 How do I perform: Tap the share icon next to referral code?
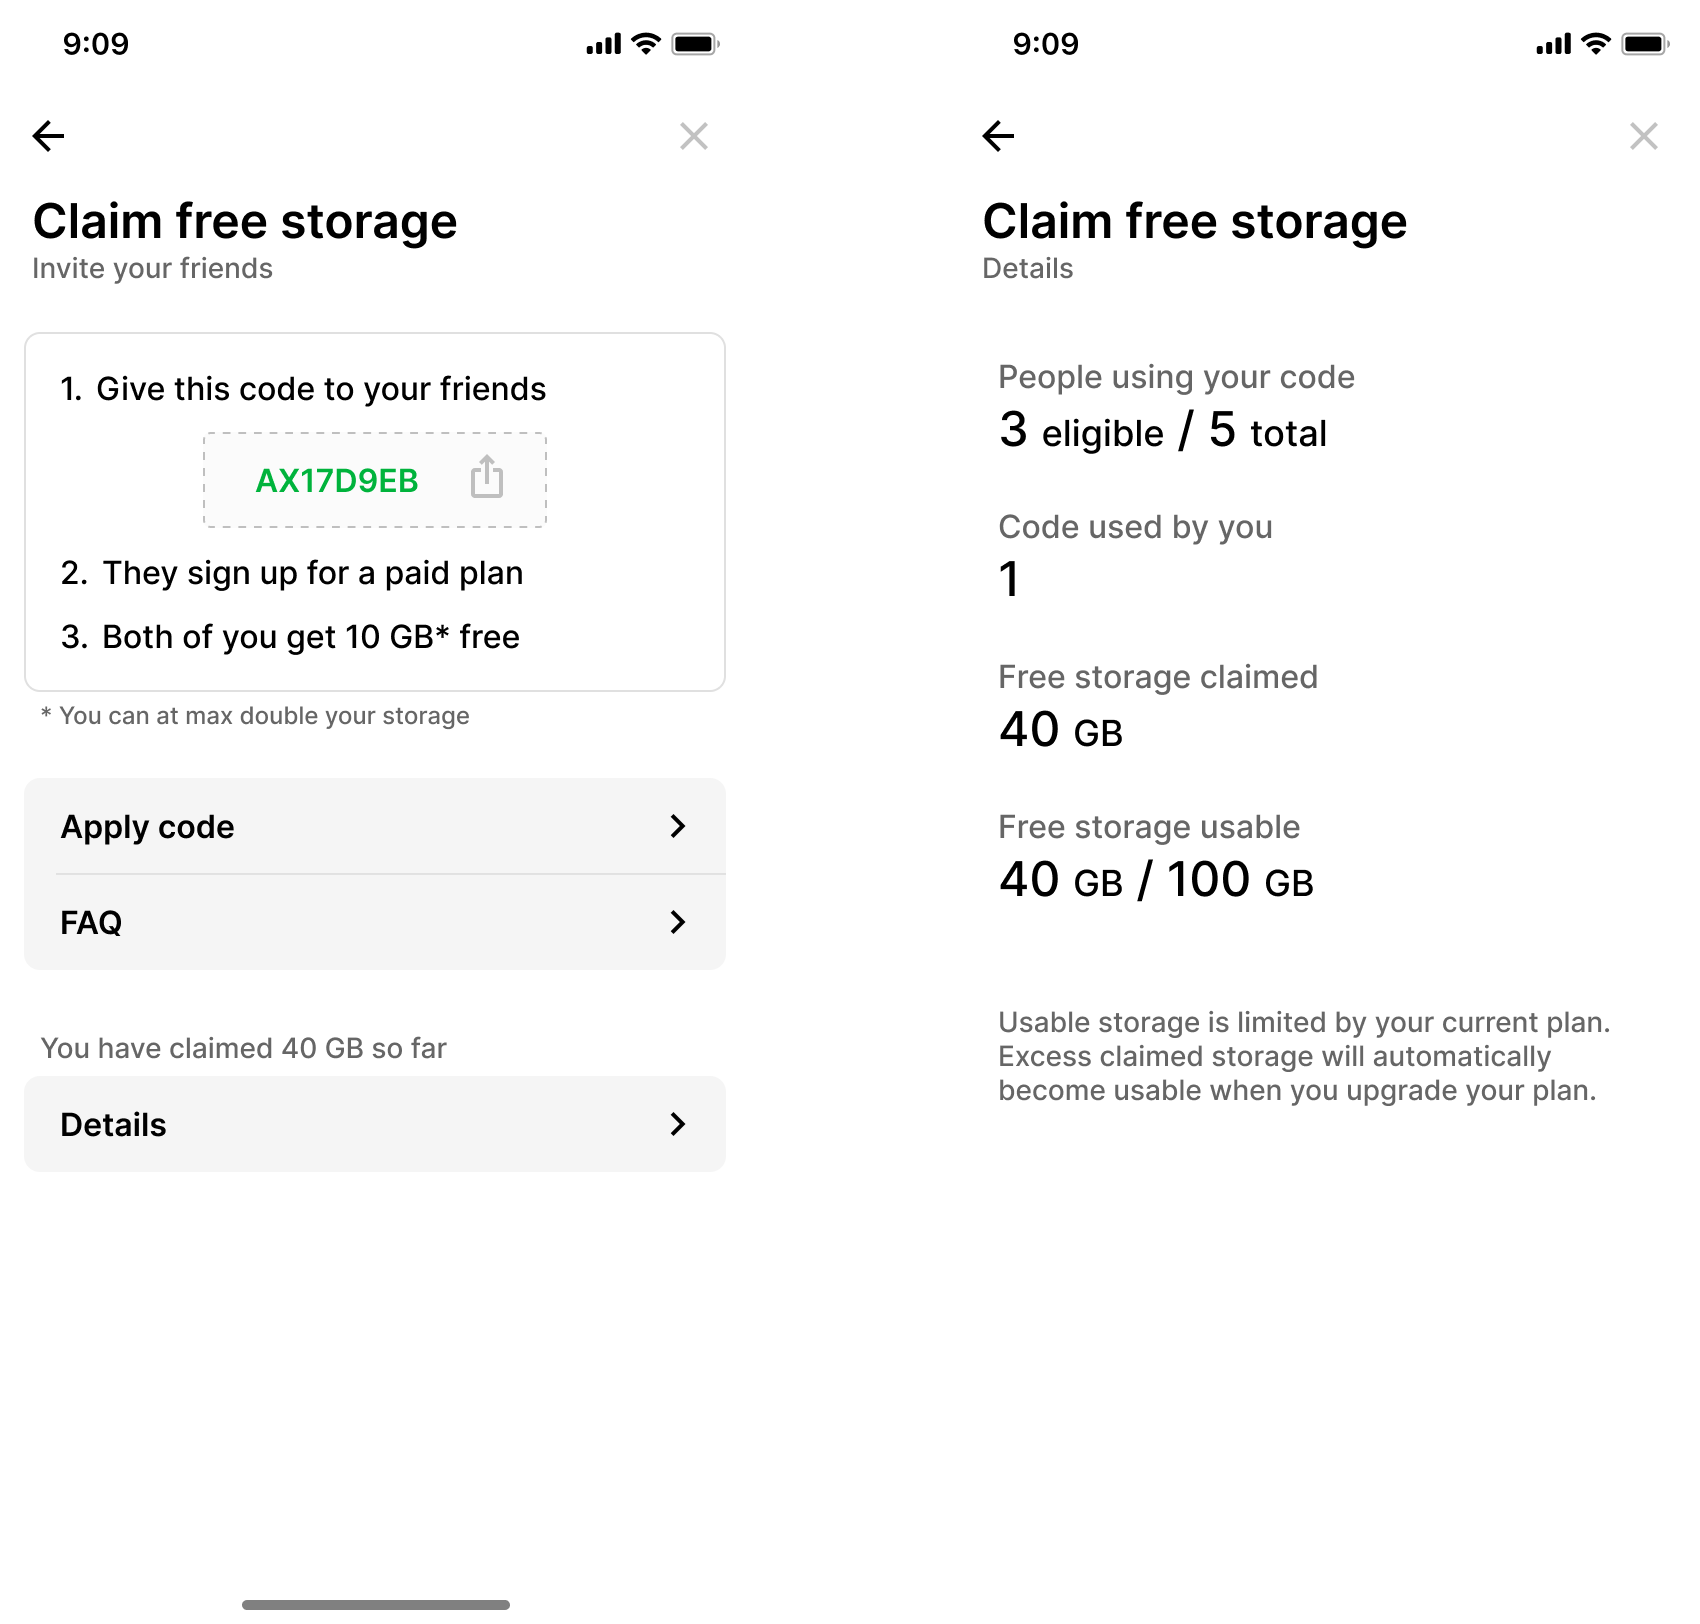pos(486,479)
